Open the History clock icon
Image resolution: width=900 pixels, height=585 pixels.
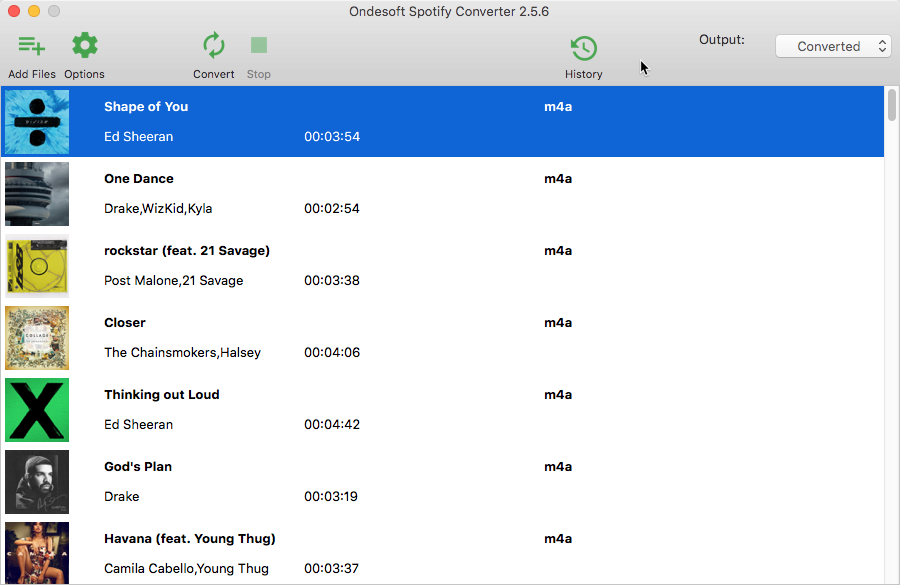point(584,48)
